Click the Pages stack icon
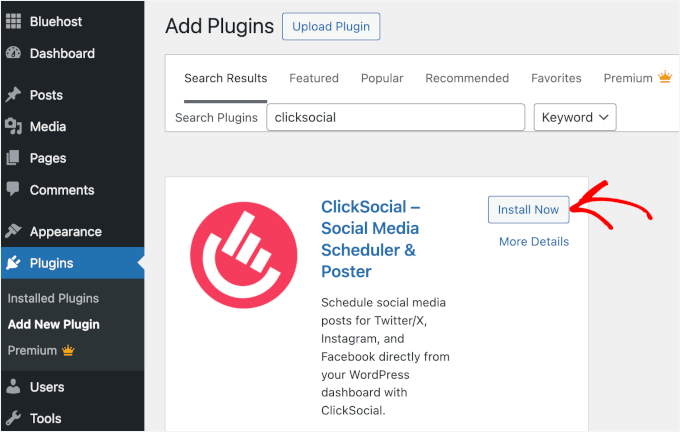This screenshot has height=432, width=680. click(x=13, y=158)
